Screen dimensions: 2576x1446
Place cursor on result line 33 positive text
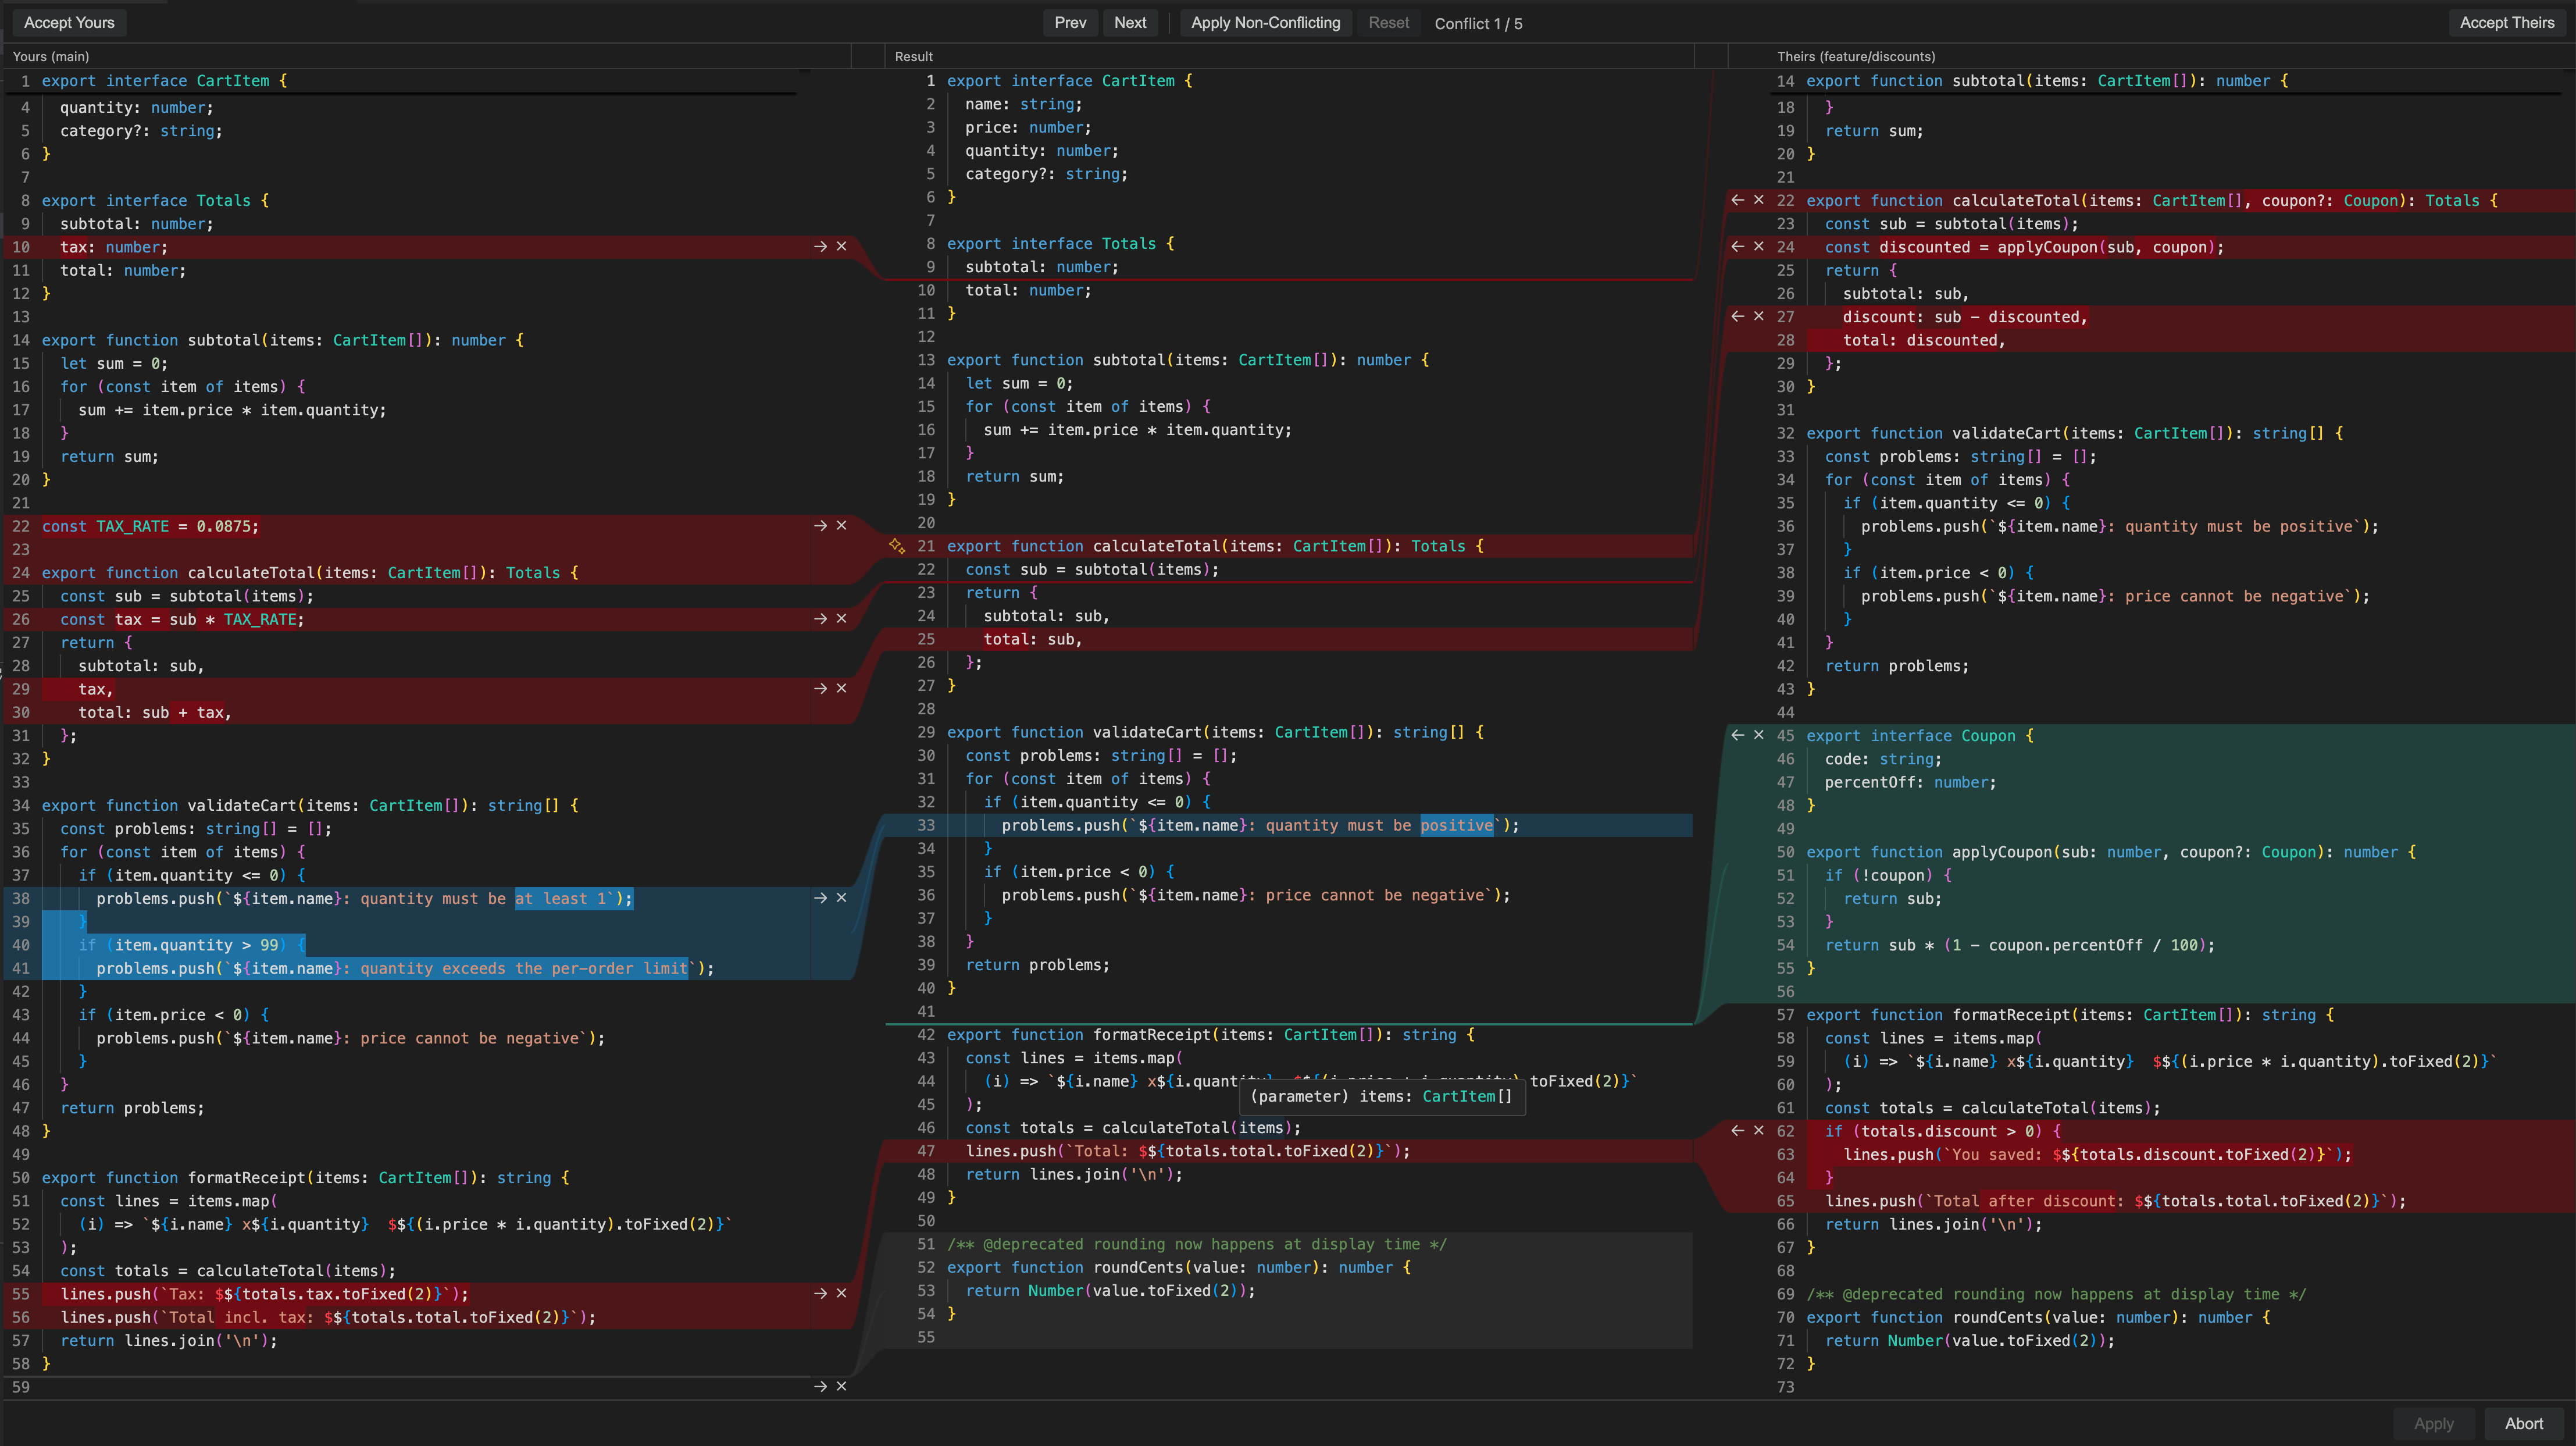coord(1456,826)
